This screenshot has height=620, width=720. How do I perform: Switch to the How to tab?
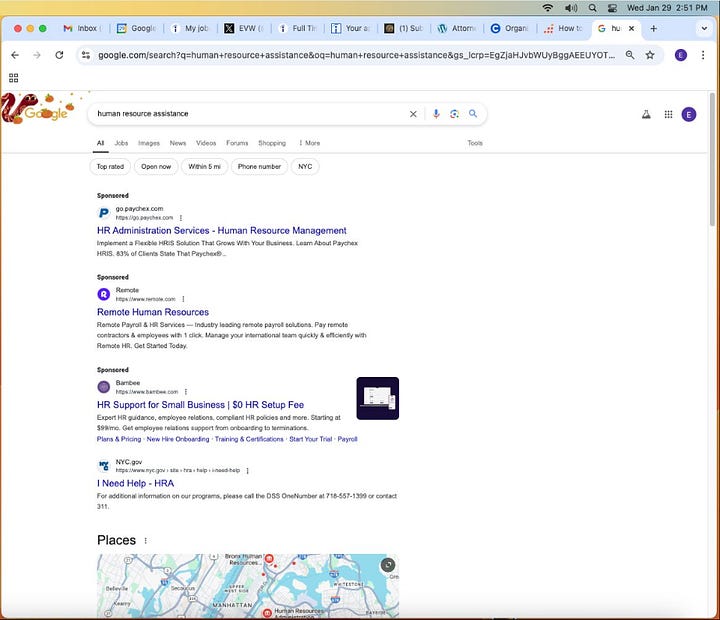[x=563, y=28]
